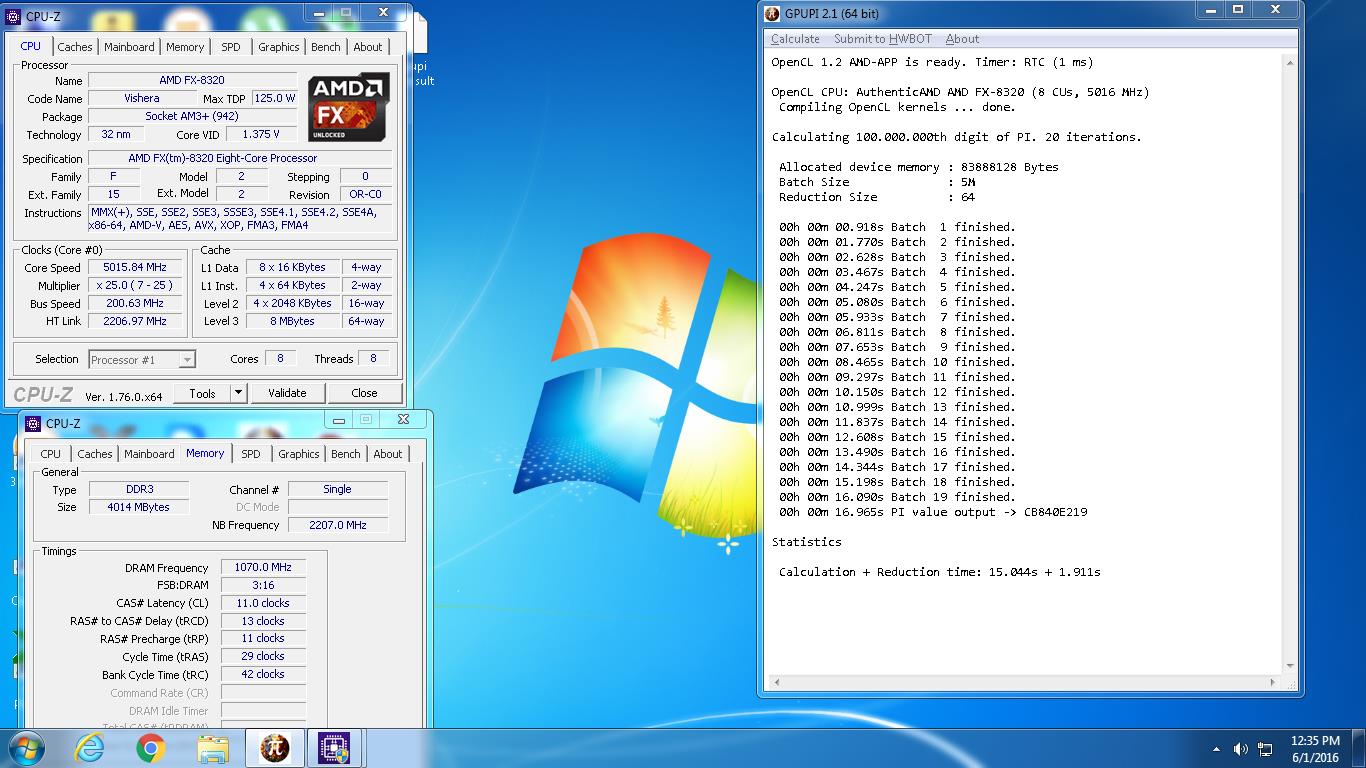Click the Batch 10 finished line
Viewport: 1366px width, 768px height.
[897, 362]
